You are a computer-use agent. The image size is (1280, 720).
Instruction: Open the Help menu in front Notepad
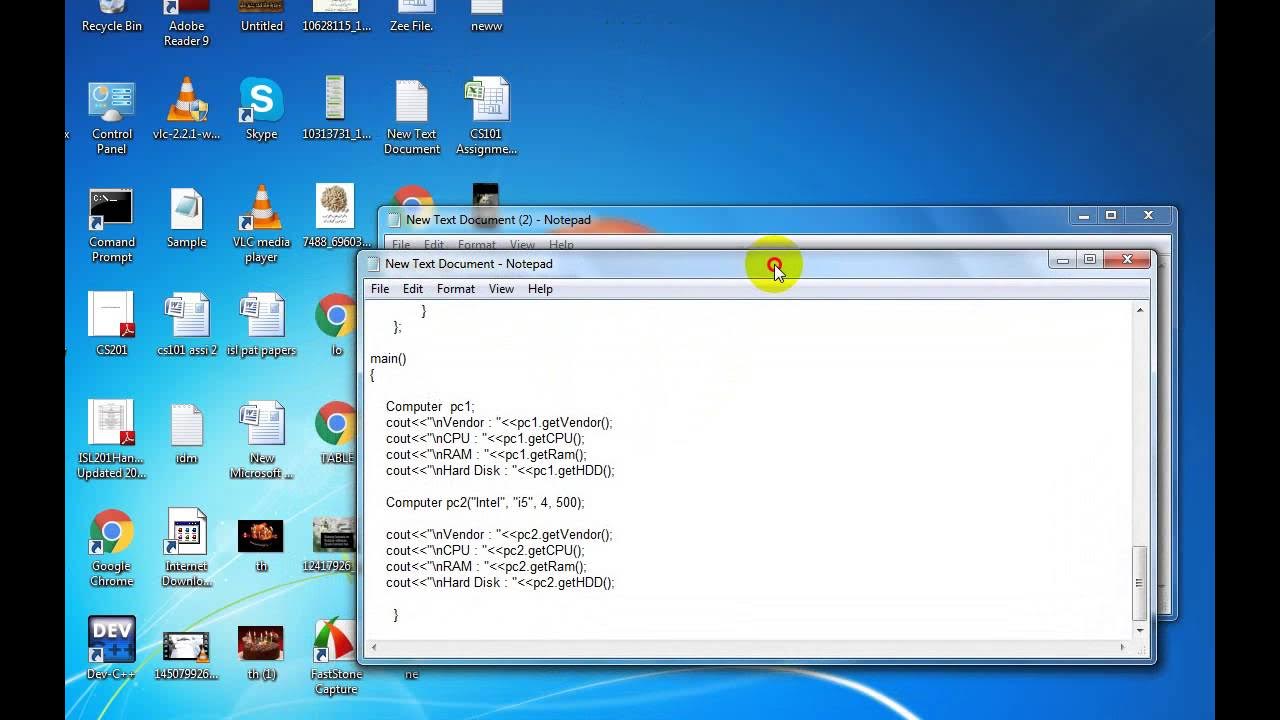[x=540, y=289]
